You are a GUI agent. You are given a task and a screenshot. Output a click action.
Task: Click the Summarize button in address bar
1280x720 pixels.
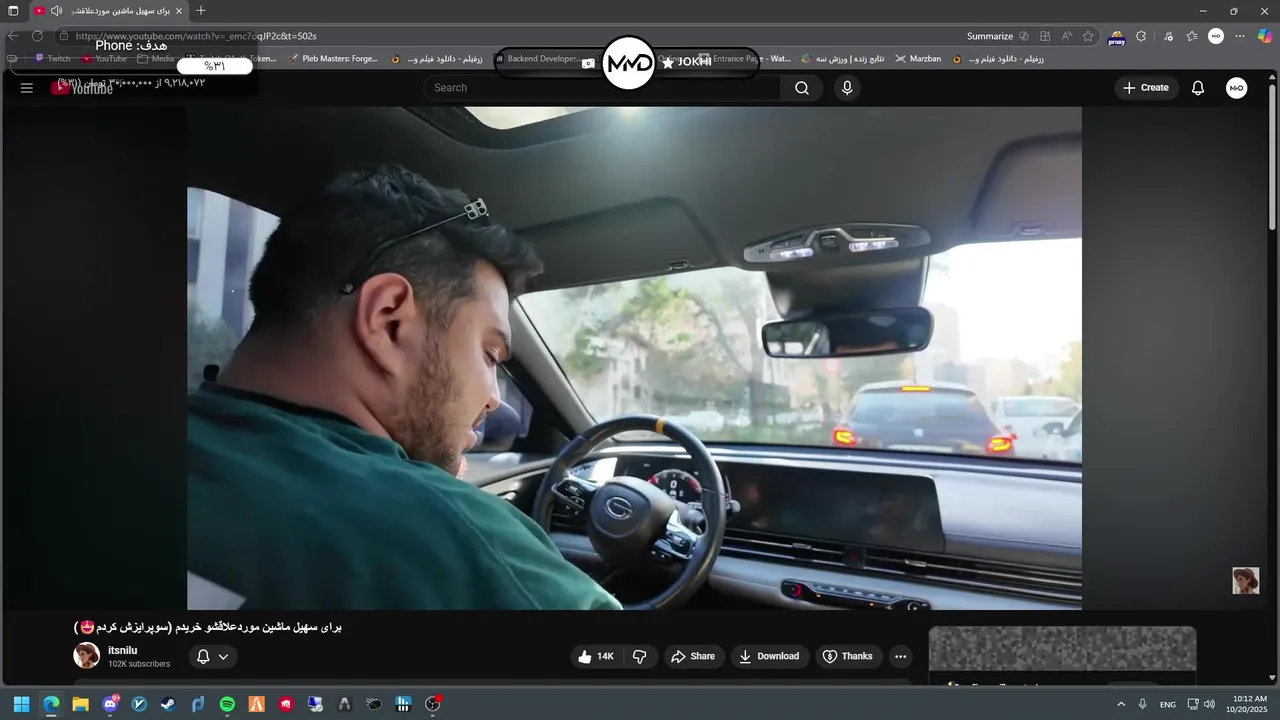990,36
